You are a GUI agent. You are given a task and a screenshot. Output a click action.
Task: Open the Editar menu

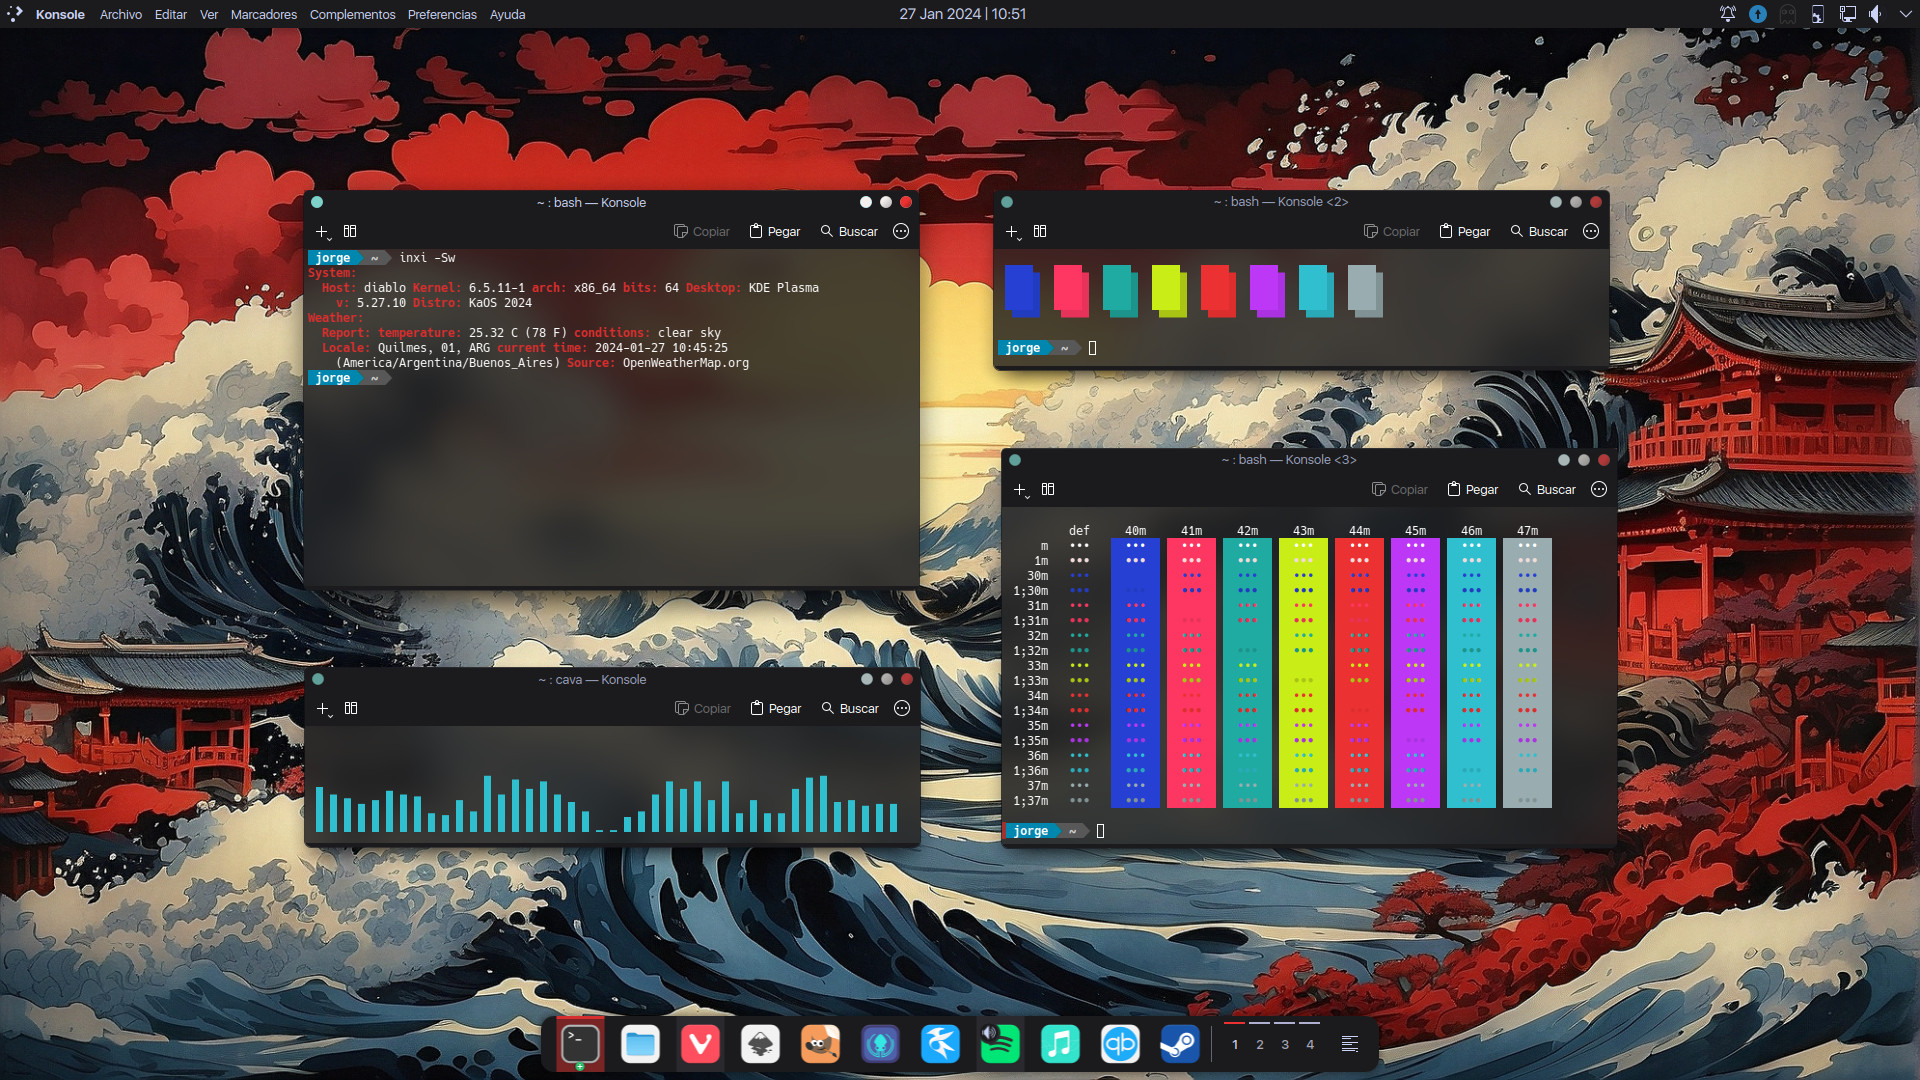click(170, 14)
